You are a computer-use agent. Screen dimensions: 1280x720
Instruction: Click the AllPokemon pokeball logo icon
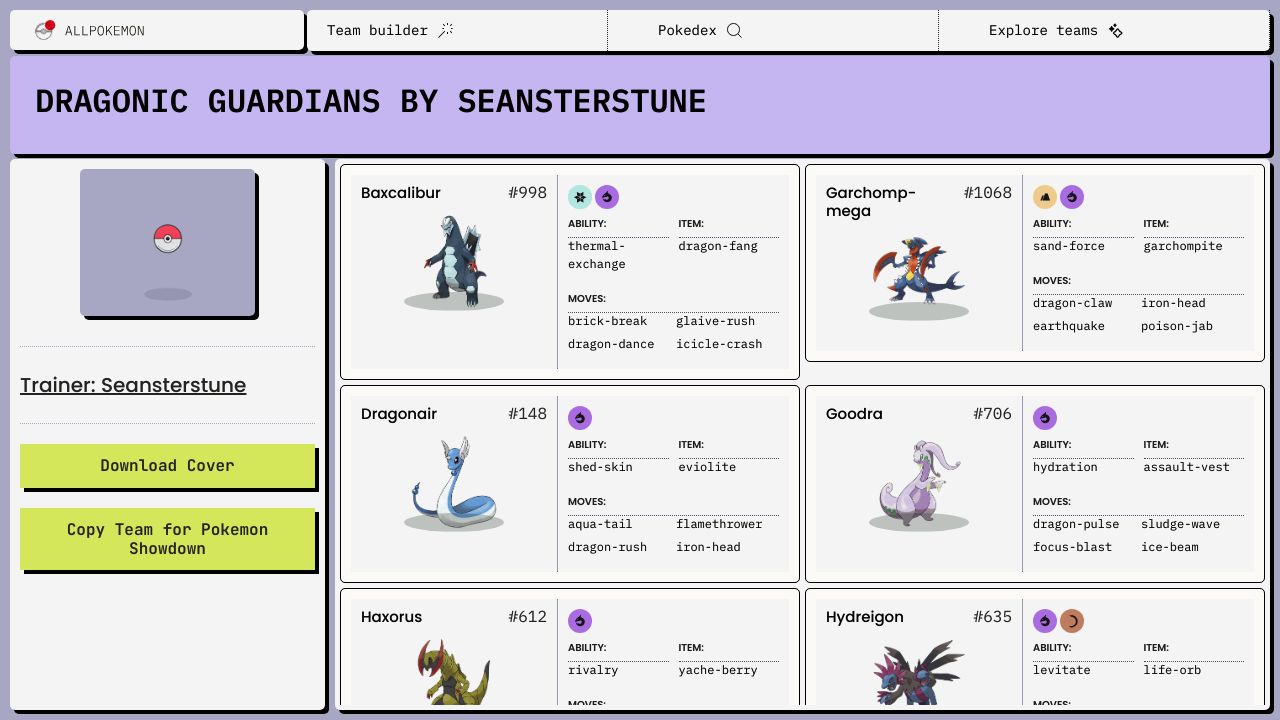44,30
